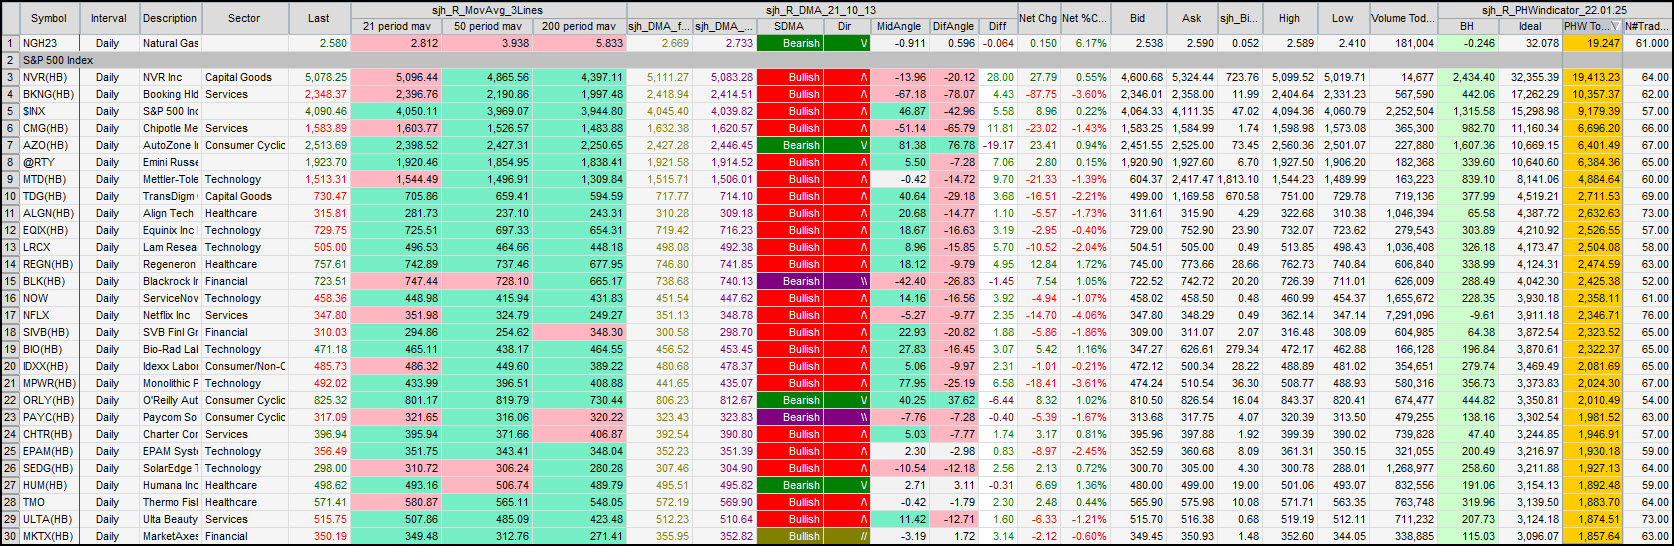The image size is (1674, 546).
Task: Click the High column header
Action: pos(1290,18)
